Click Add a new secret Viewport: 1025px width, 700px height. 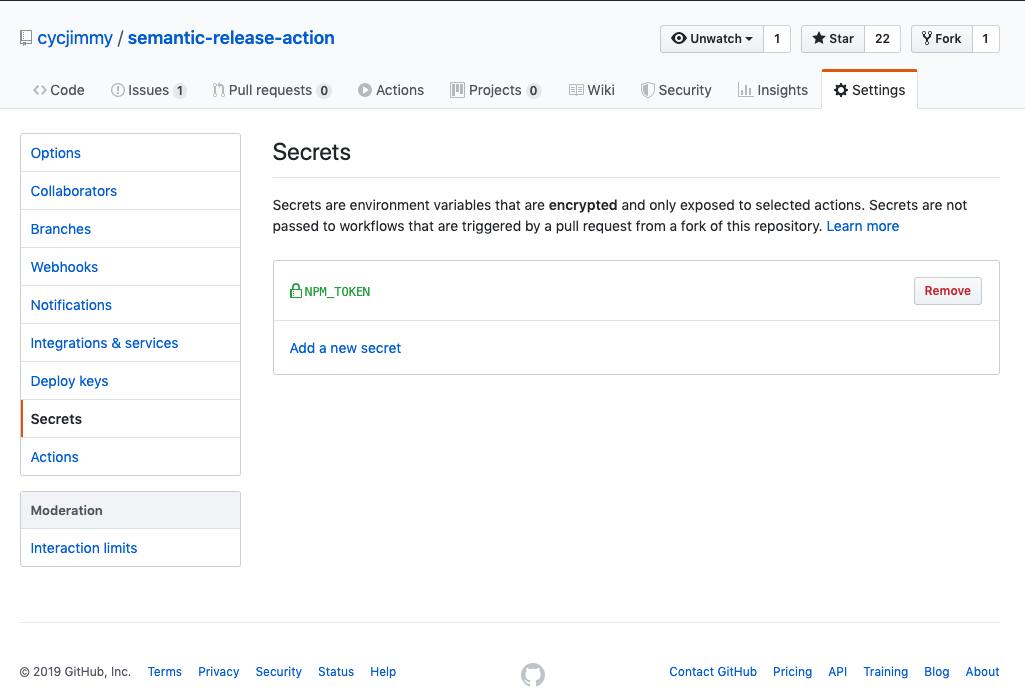click(x=345, y=348)
